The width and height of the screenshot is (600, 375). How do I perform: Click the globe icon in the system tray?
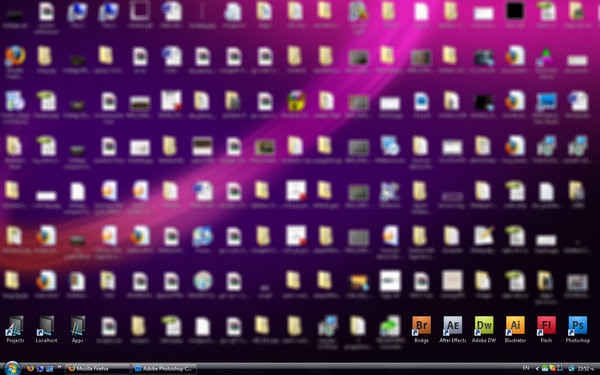coord(572,368)
